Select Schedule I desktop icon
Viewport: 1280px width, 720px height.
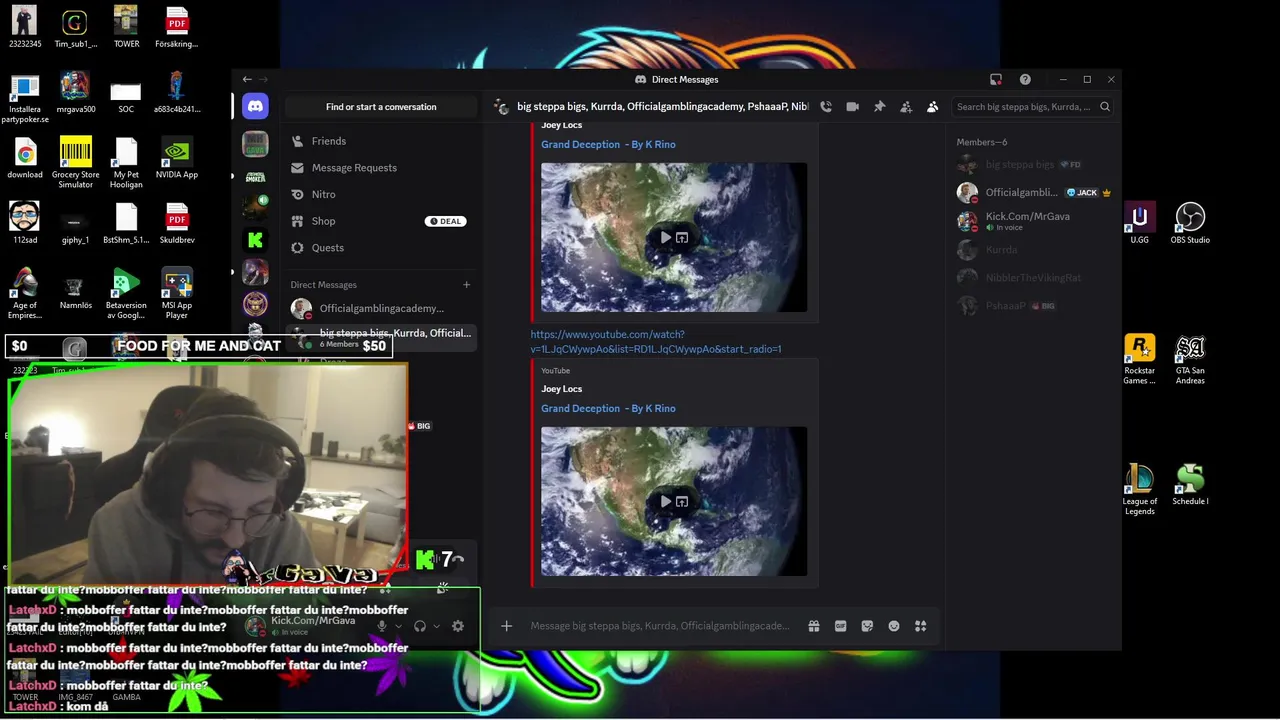point(1190,485)
